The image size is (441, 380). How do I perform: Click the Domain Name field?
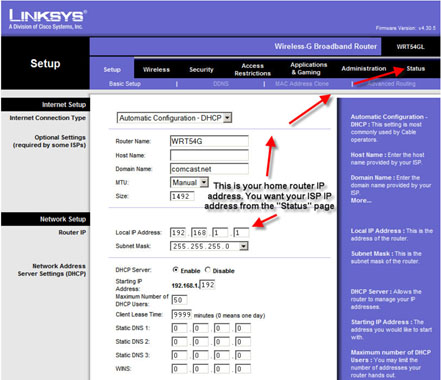(209, 169)
